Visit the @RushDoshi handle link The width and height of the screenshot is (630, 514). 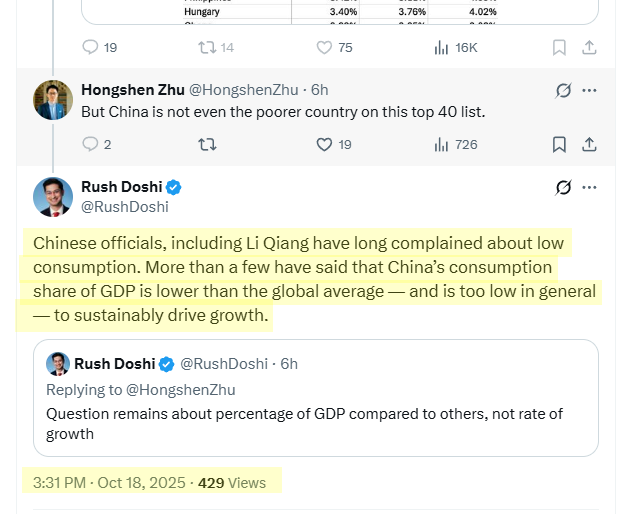[x=124, y=207]
